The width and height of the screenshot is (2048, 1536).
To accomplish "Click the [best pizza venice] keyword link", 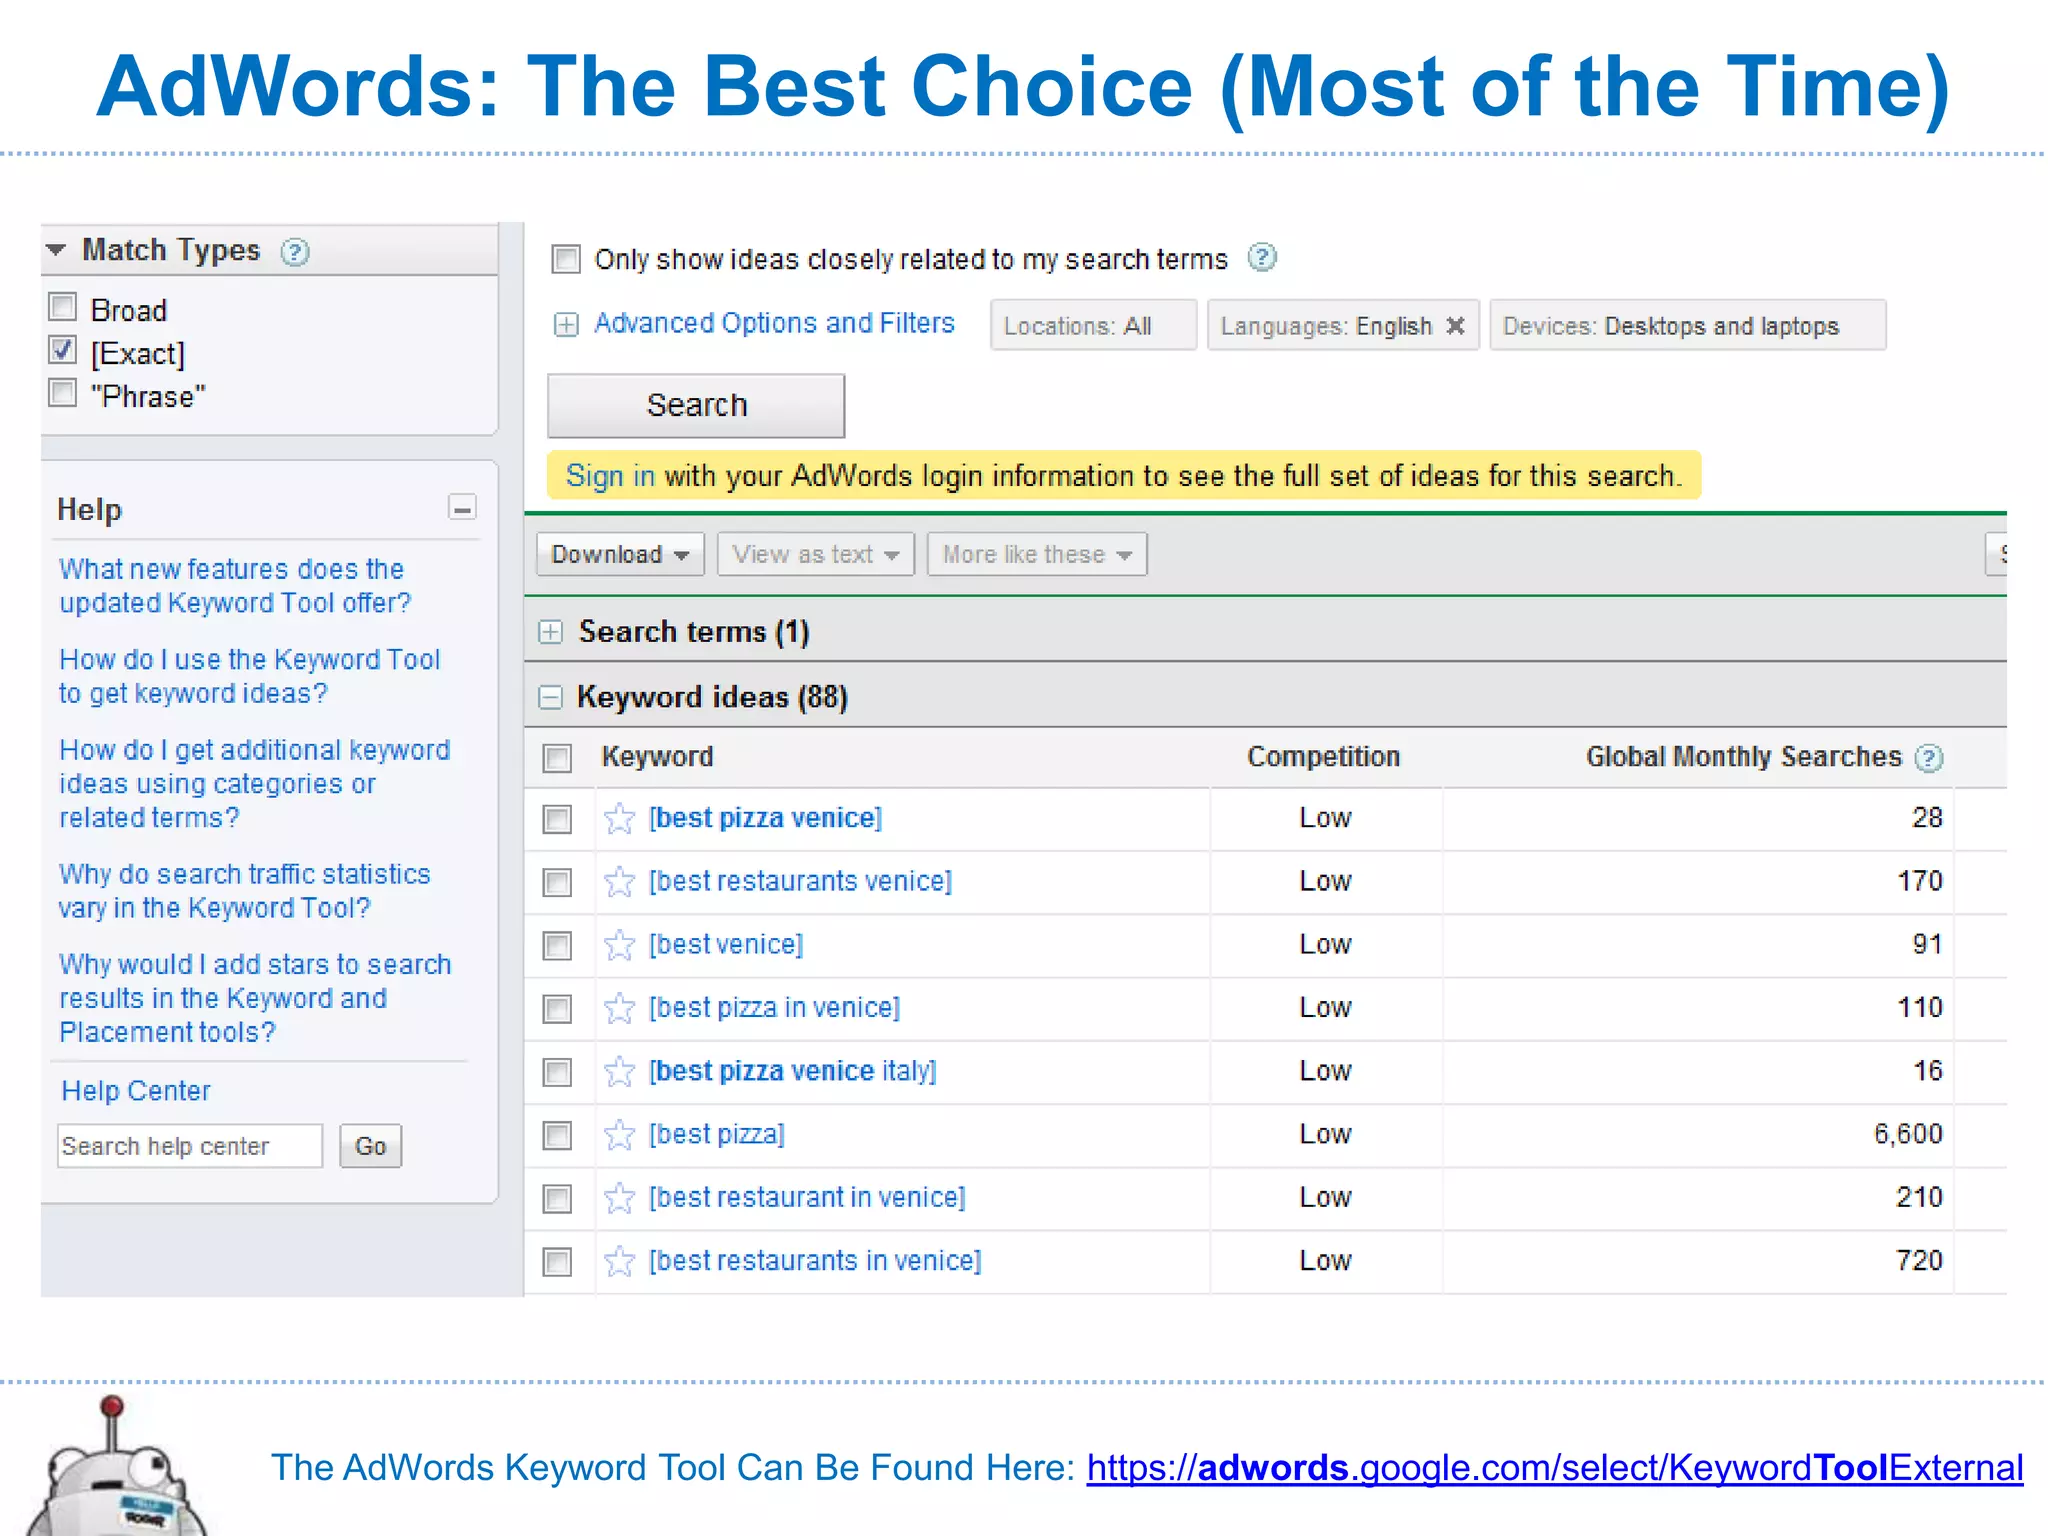I will pyautogui.click(x=765, y=818).
